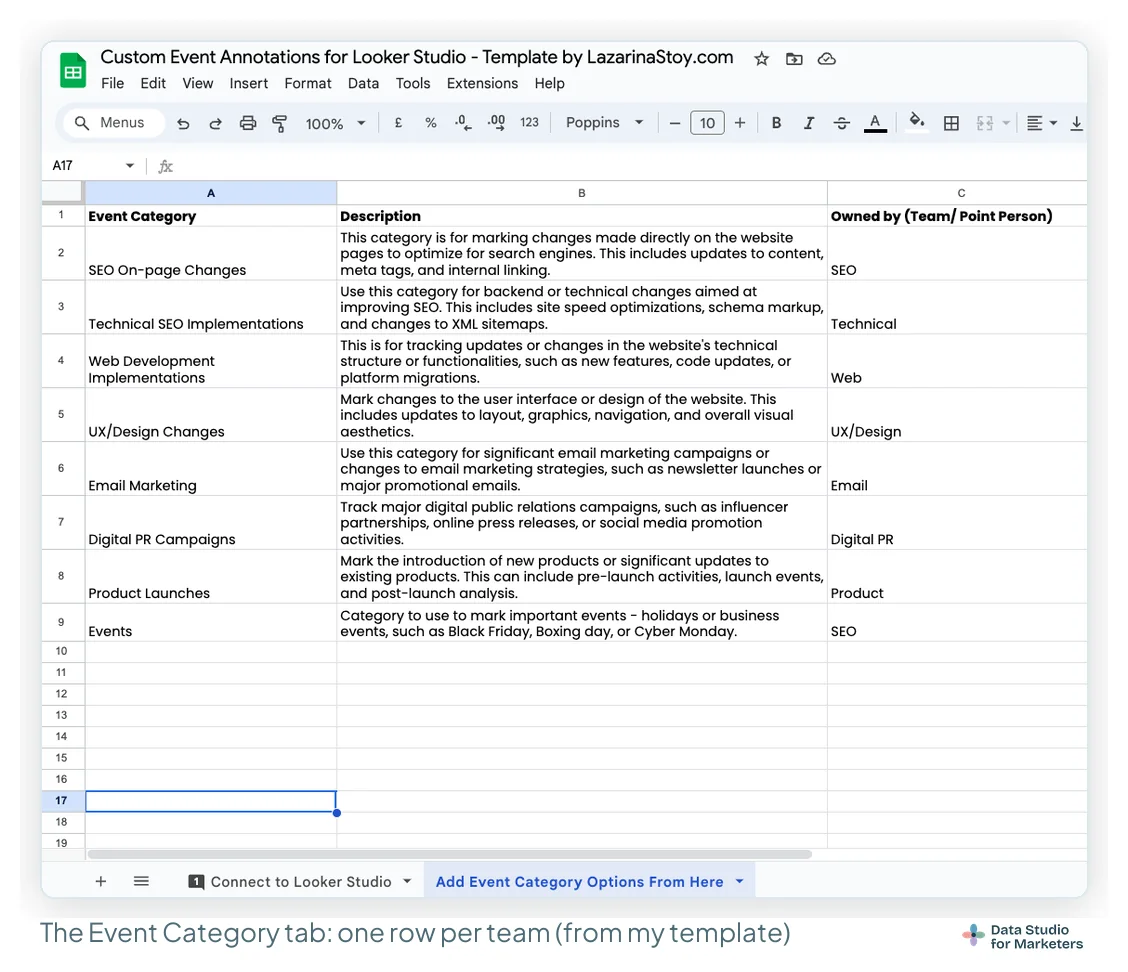Decrease decimal places
The height and width of the screenshot is (972, 1128).
[463, 123]
